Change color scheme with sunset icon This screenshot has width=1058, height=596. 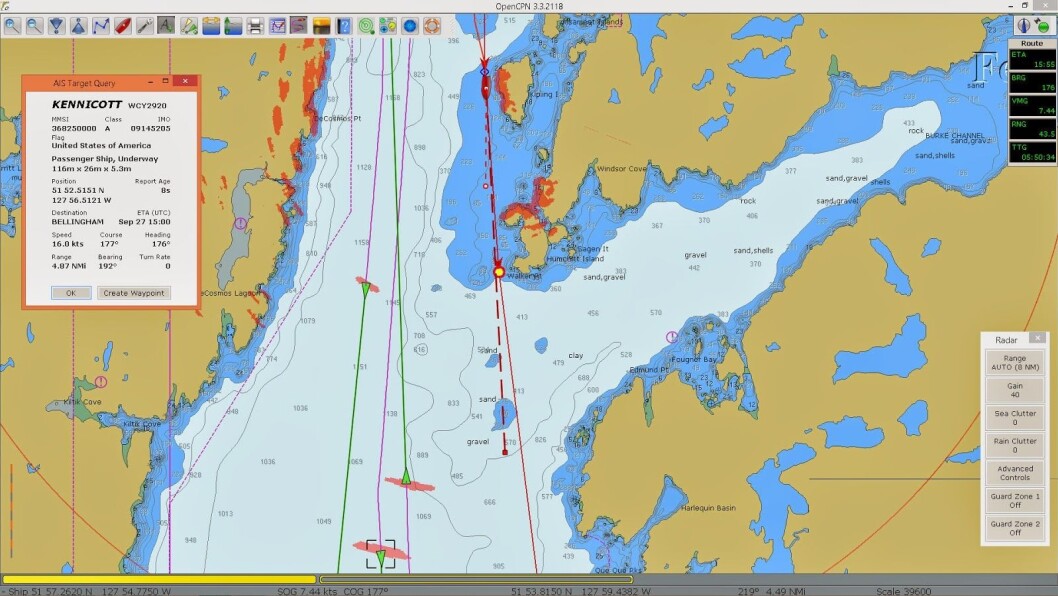click(321, 26)
